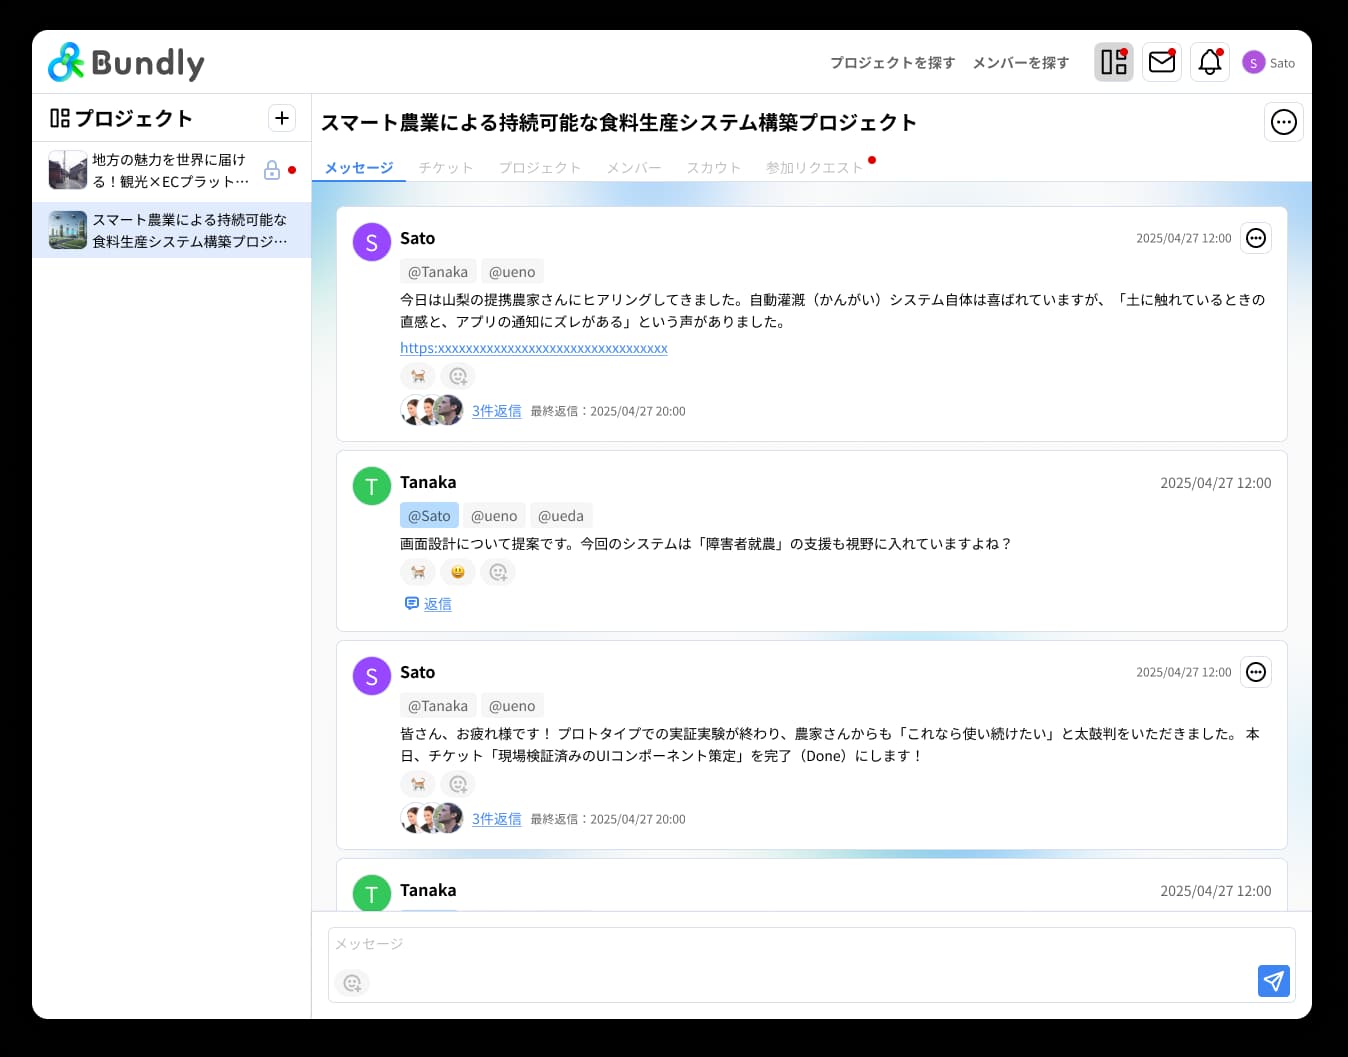Viewport: 1348px width, 1057px height.
Task: Open the notifications bell
Action: [1210, 62]
